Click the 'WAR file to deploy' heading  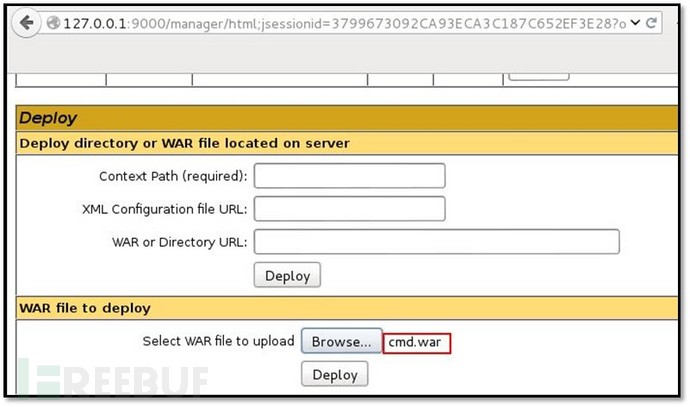pyautogui.click(x=85, y=308)
